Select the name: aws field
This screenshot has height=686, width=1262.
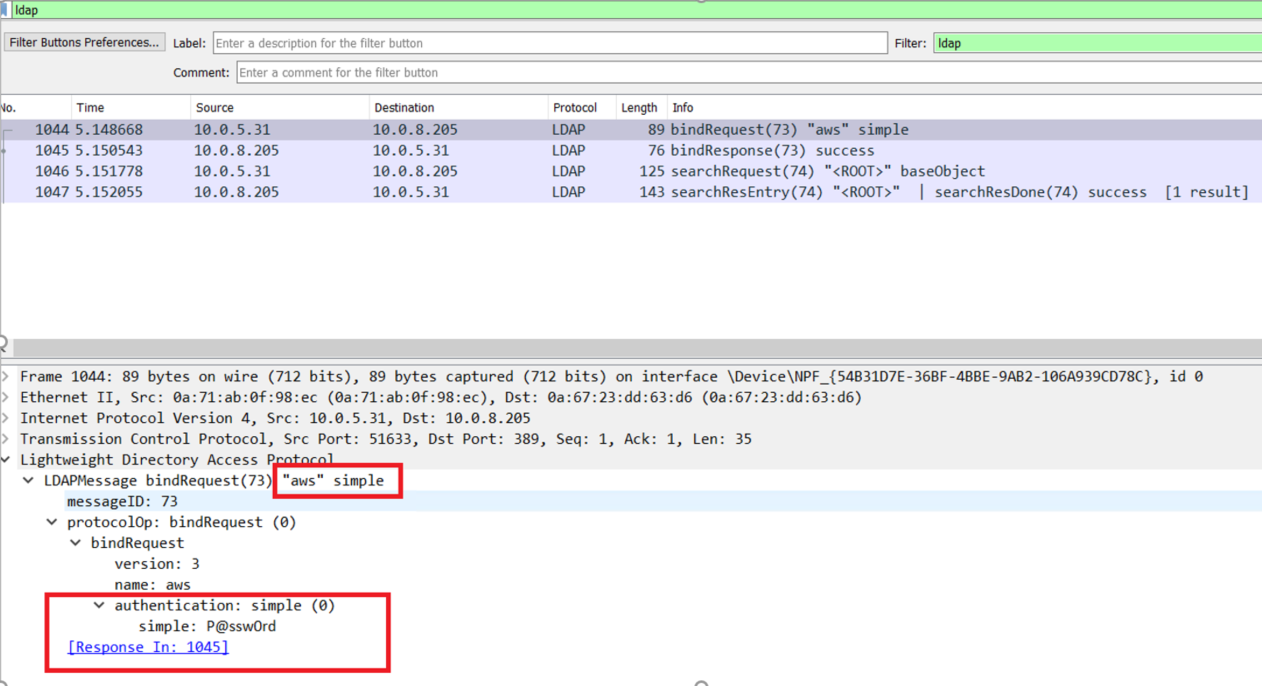[x=152, y=585]
